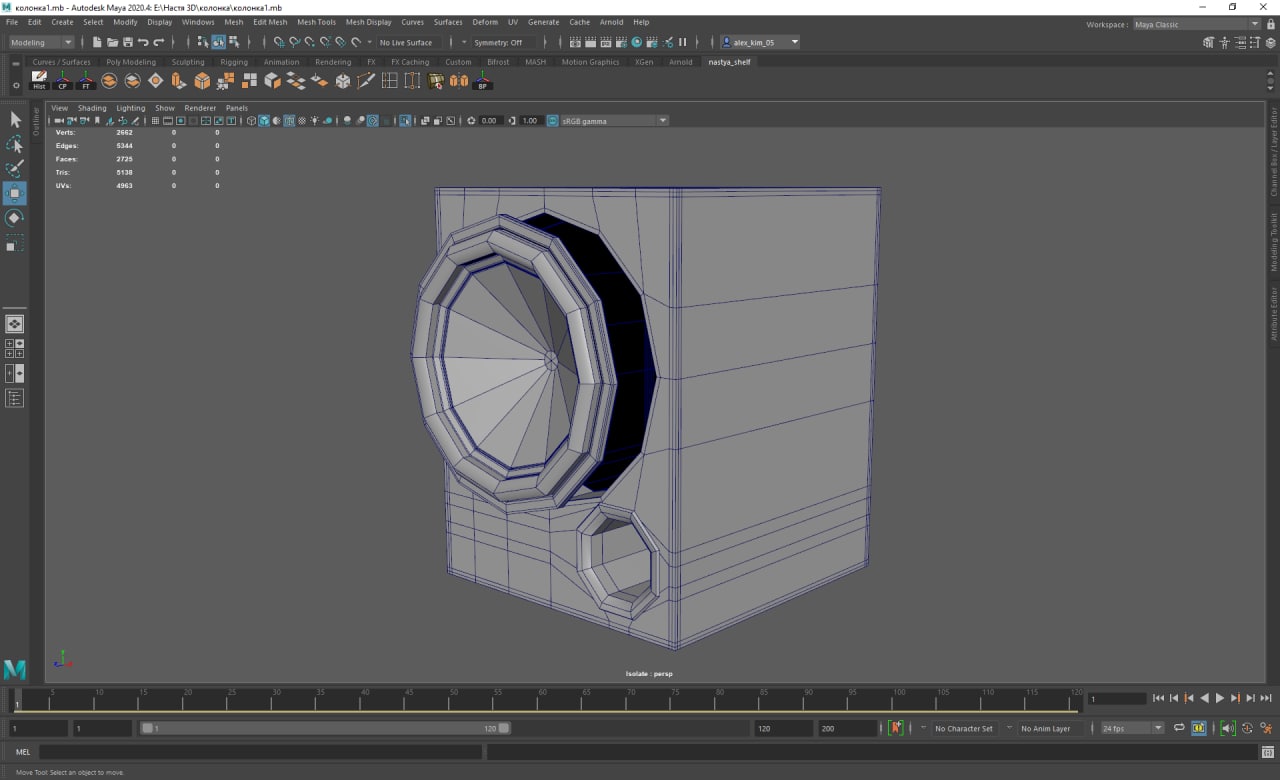Open the Edit Mesh menu
The image size is (1280, 780).
pos(270,21)
